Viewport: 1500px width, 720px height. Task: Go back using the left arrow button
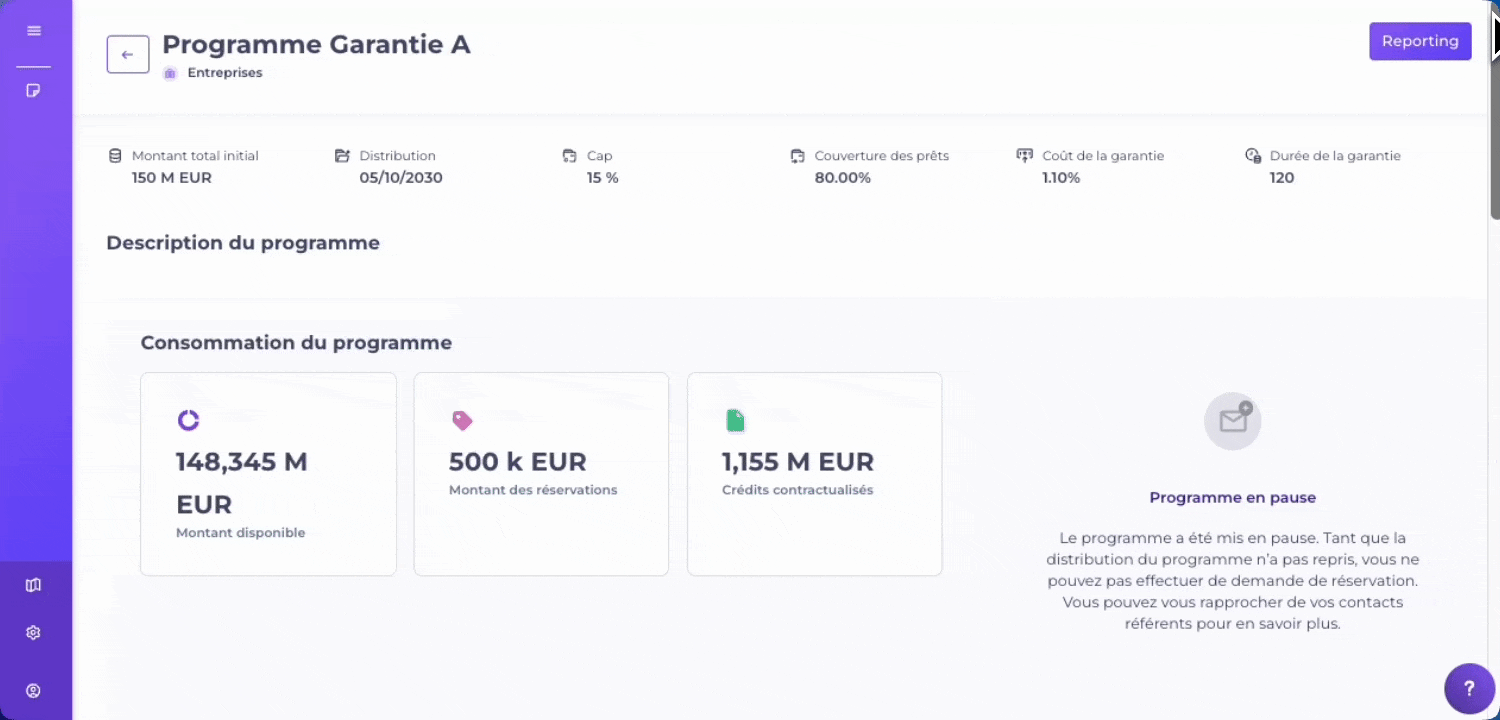(128, 54)
